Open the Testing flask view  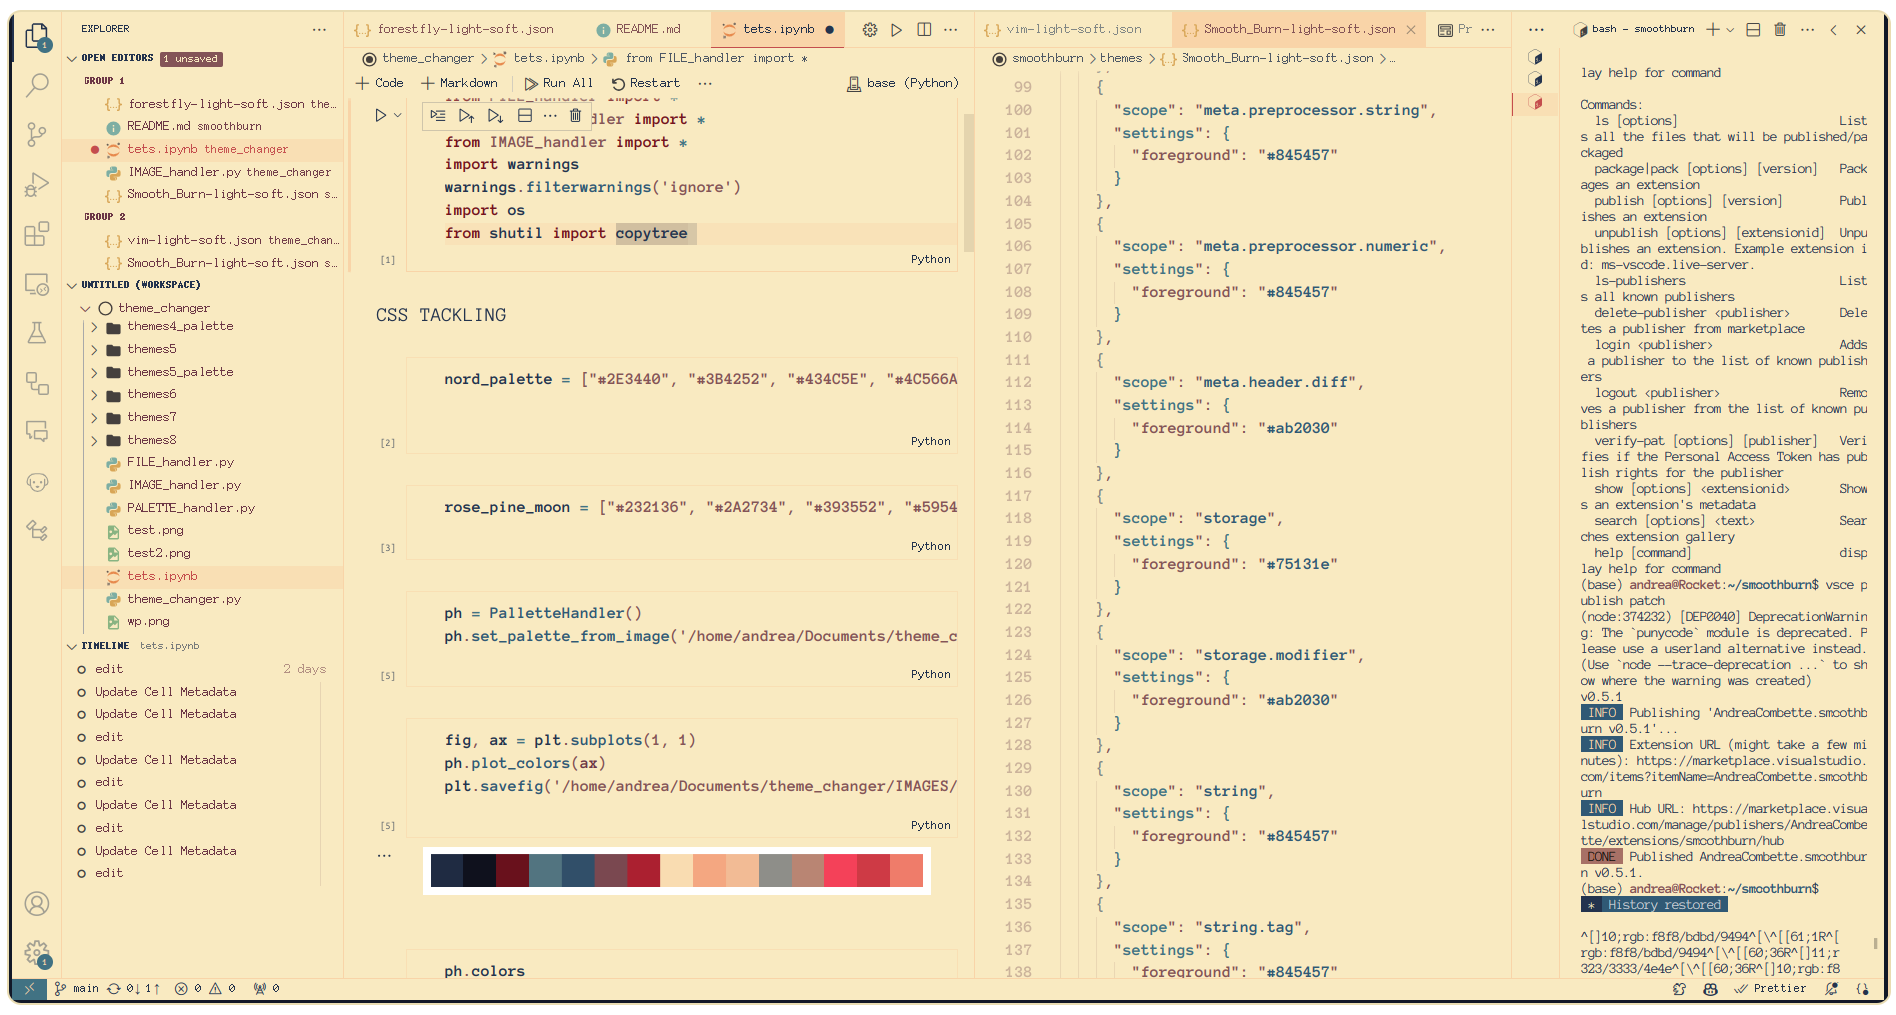click(37, 333)
